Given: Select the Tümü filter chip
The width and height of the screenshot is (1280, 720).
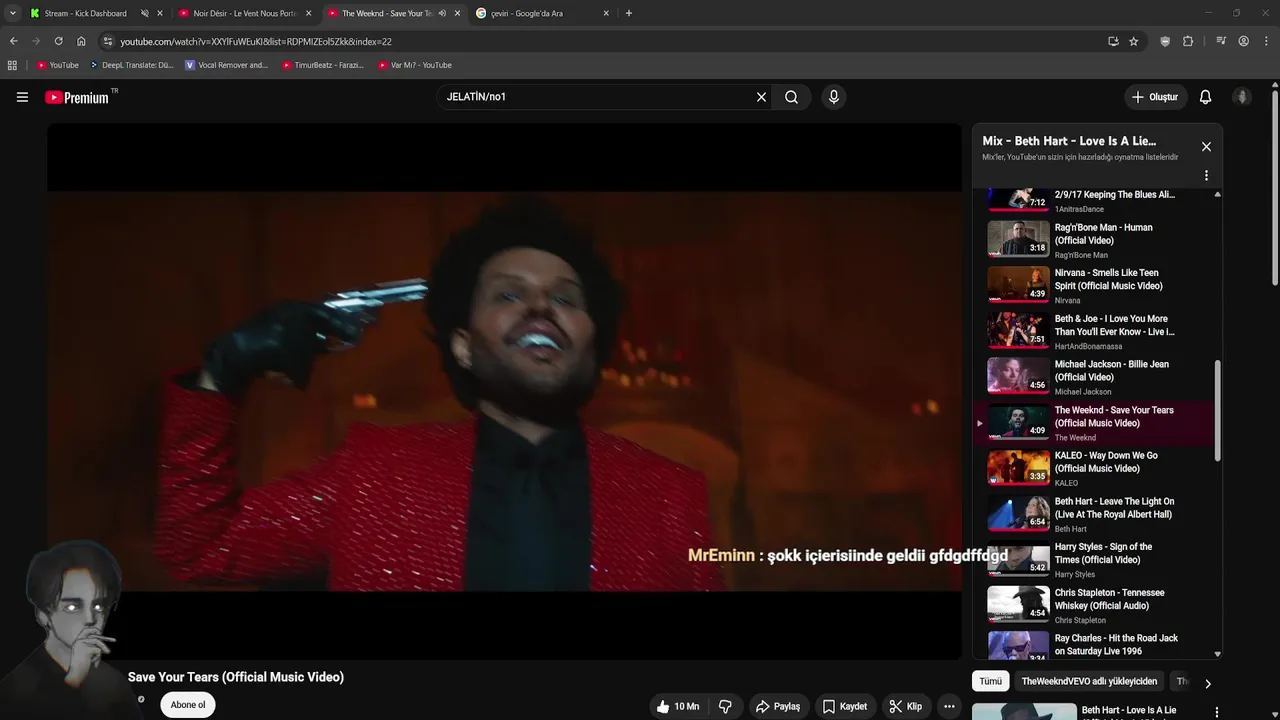Looking at the screenshot, I should (990, 681).
